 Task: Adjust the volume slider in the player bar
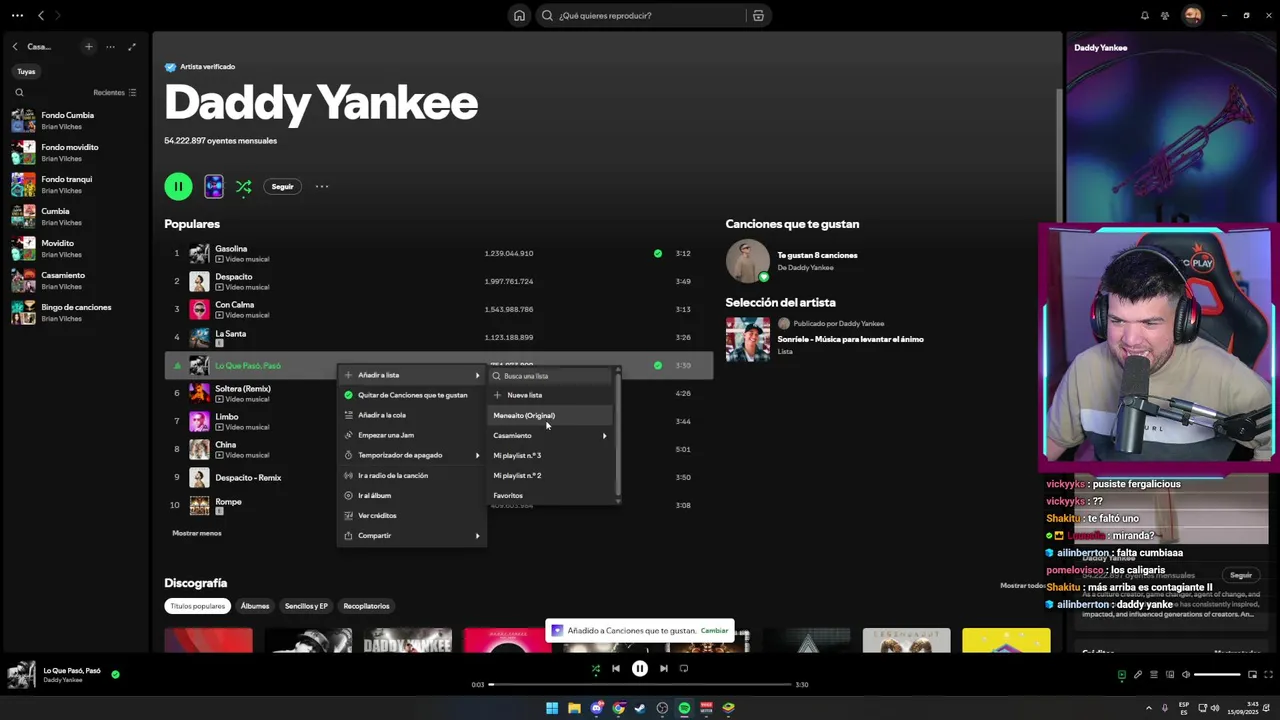[1217, 674]
